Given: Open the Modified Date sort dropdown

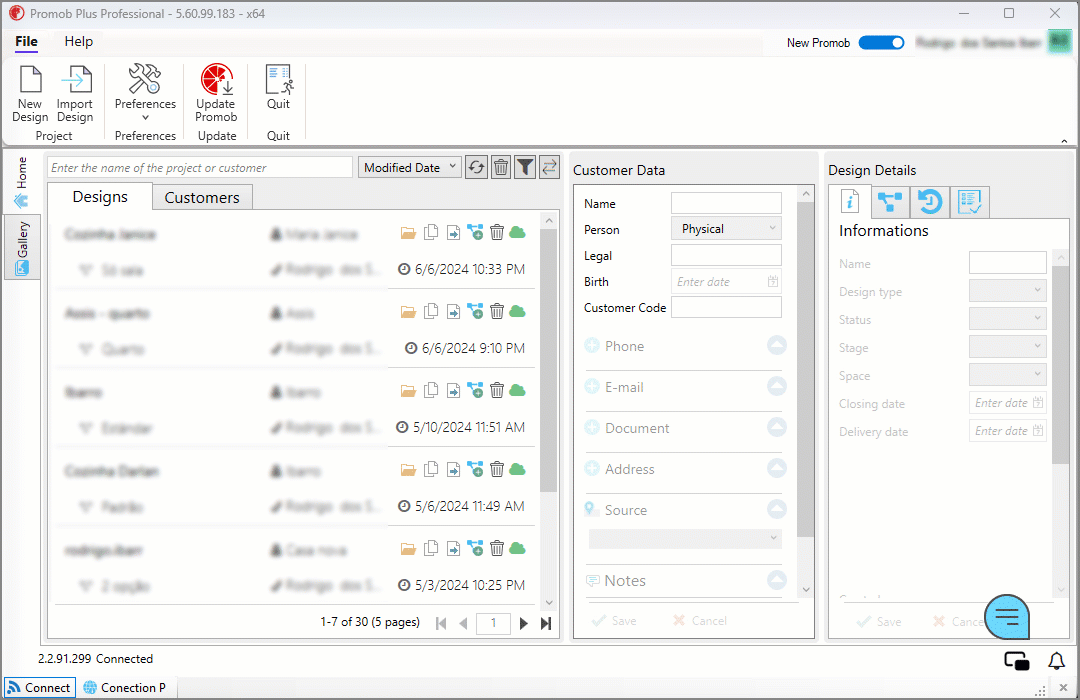Looking at the screenshot, I should coord(410,167).
